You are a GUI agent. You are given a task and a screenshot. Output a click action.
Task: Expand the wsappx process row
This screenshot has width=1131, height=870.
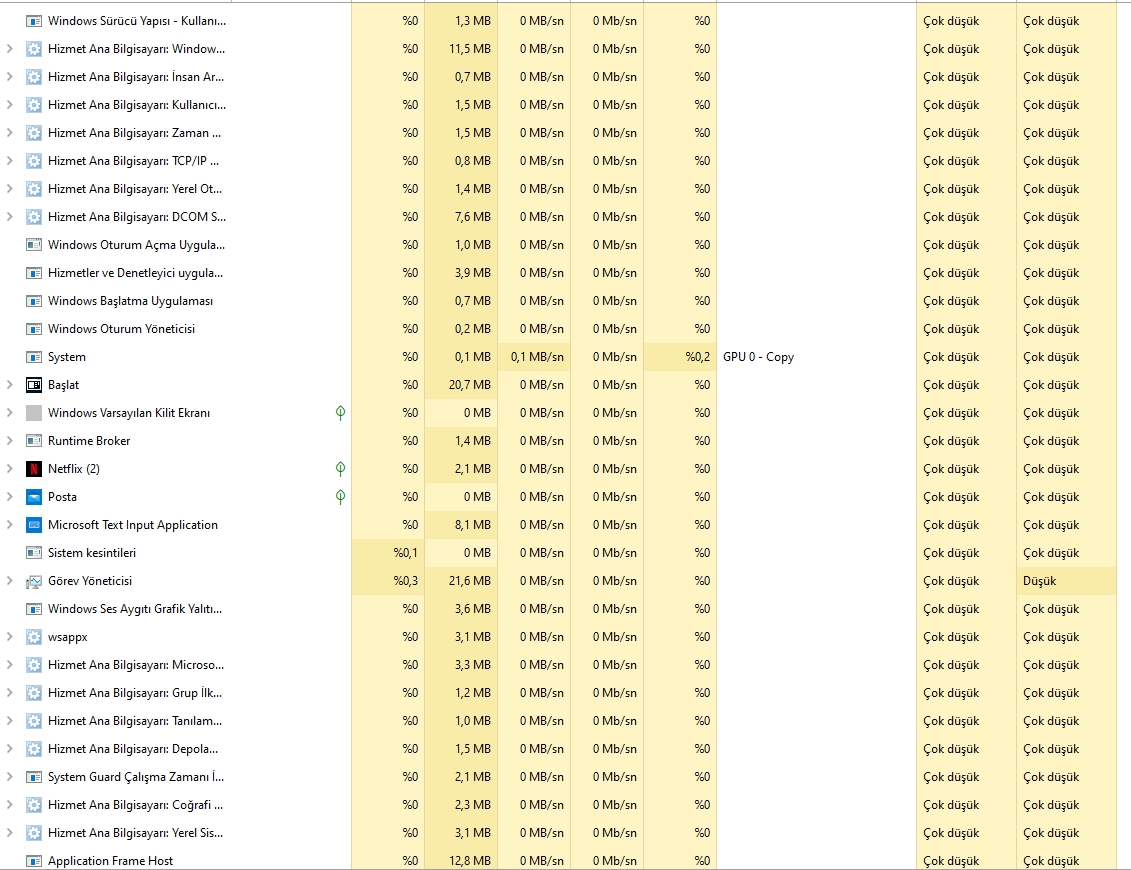[9, 637]
